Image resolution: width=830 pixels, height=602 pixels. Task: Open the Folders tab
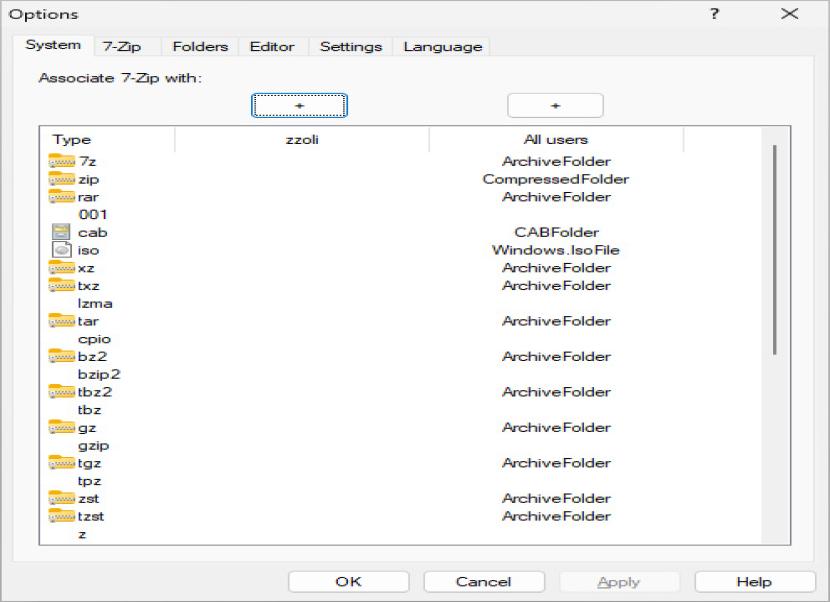200,46
